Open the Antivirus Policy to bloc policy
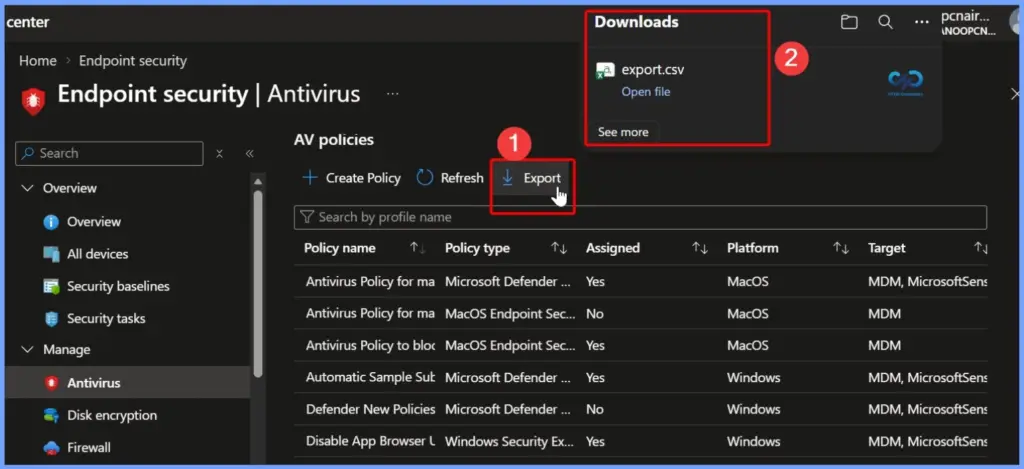Screen dimensions: 1024x469 pos(370,346)
